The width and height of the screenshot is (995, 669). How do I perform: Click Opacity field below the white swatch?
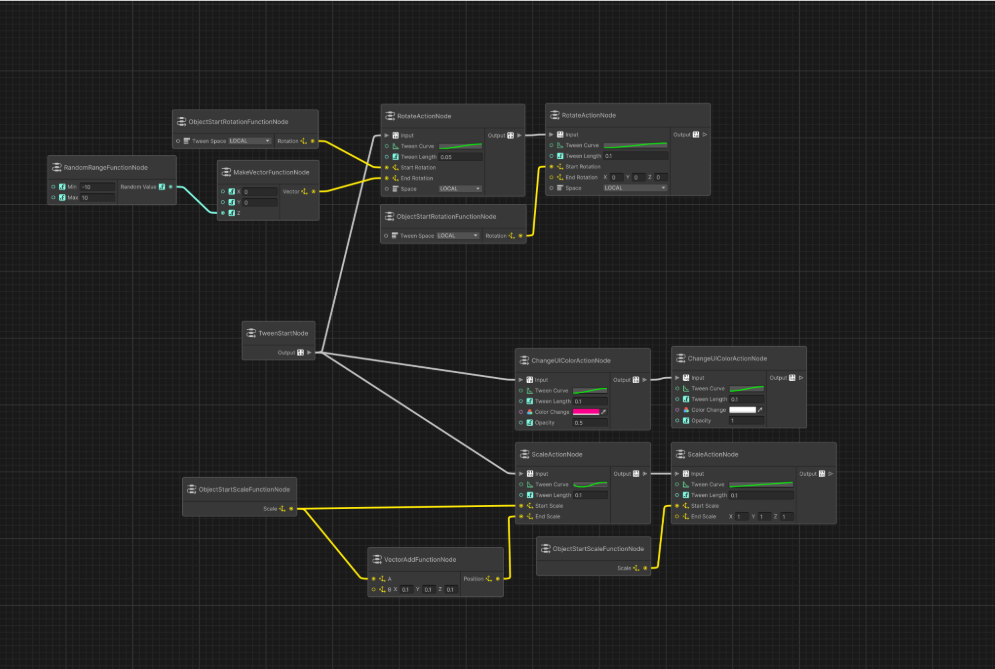coord(747,421)
